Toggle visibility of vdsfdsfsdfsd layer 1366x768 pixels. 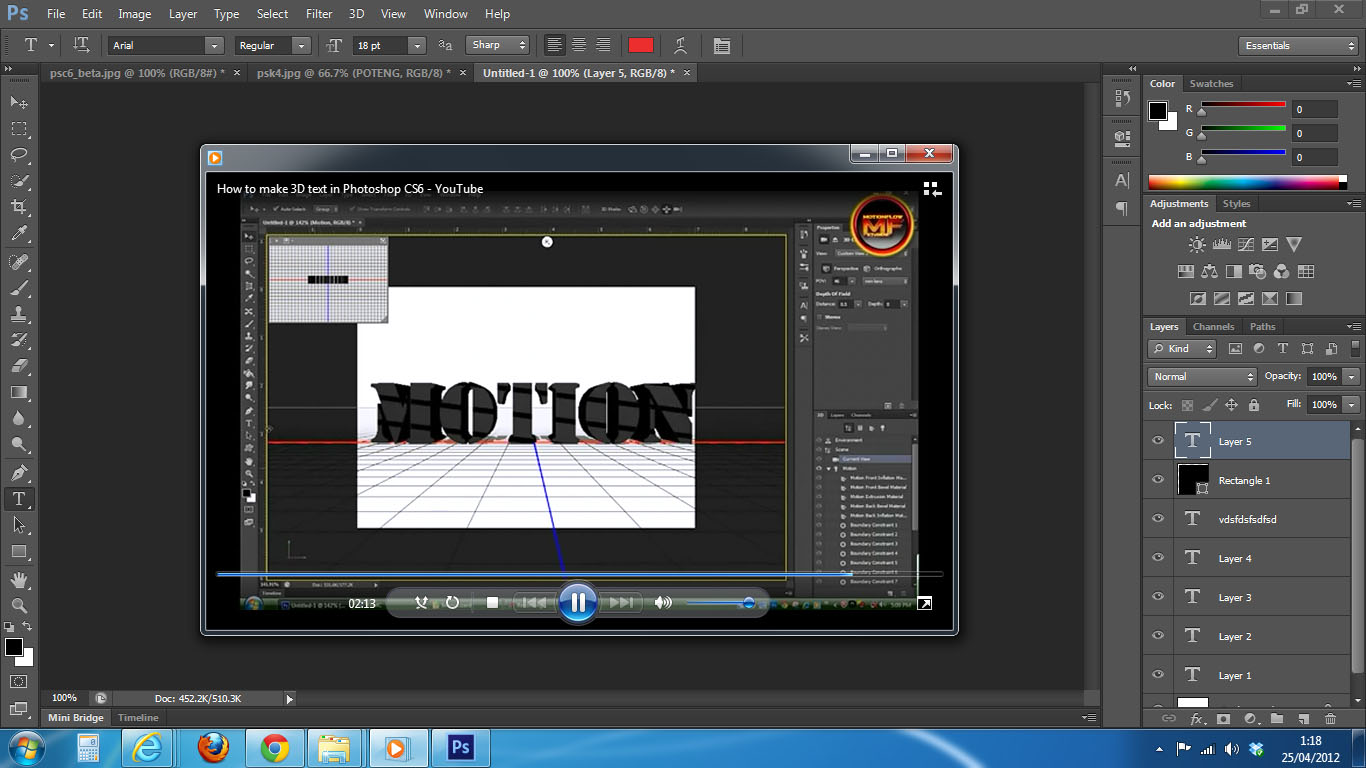1158,519
